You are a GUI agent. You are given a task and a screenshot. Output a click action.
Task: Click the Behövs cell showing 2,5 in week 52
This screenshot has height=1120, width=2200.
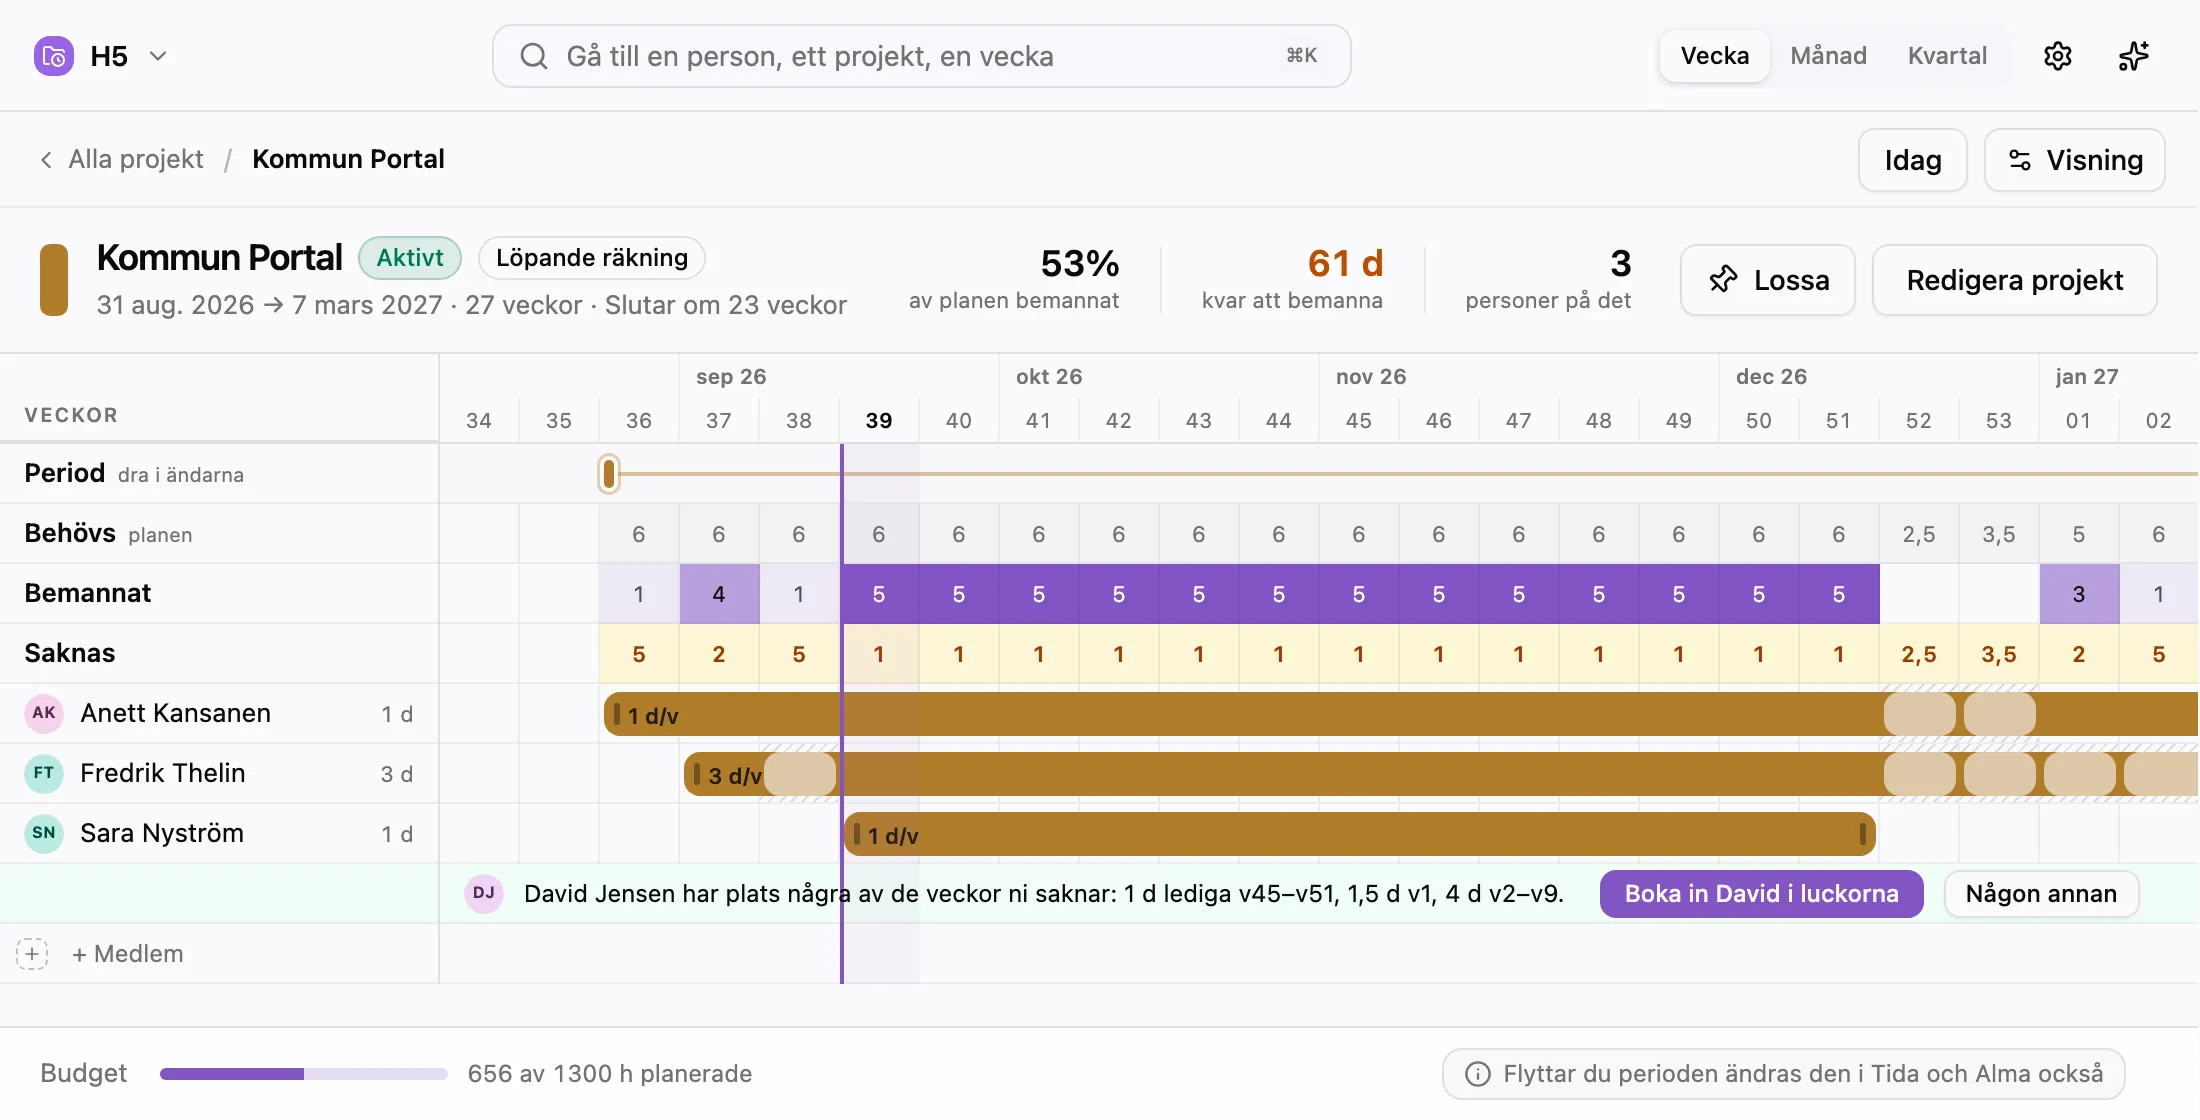click(x=1919, y=534)
